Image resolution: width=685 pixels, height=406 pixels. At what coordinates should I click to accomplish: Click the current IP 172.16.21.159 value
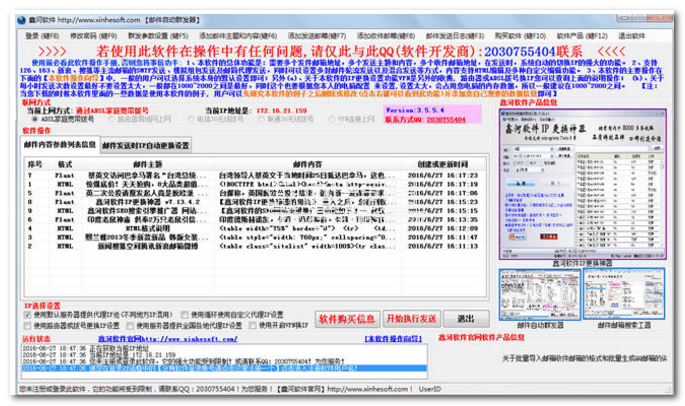281,111
